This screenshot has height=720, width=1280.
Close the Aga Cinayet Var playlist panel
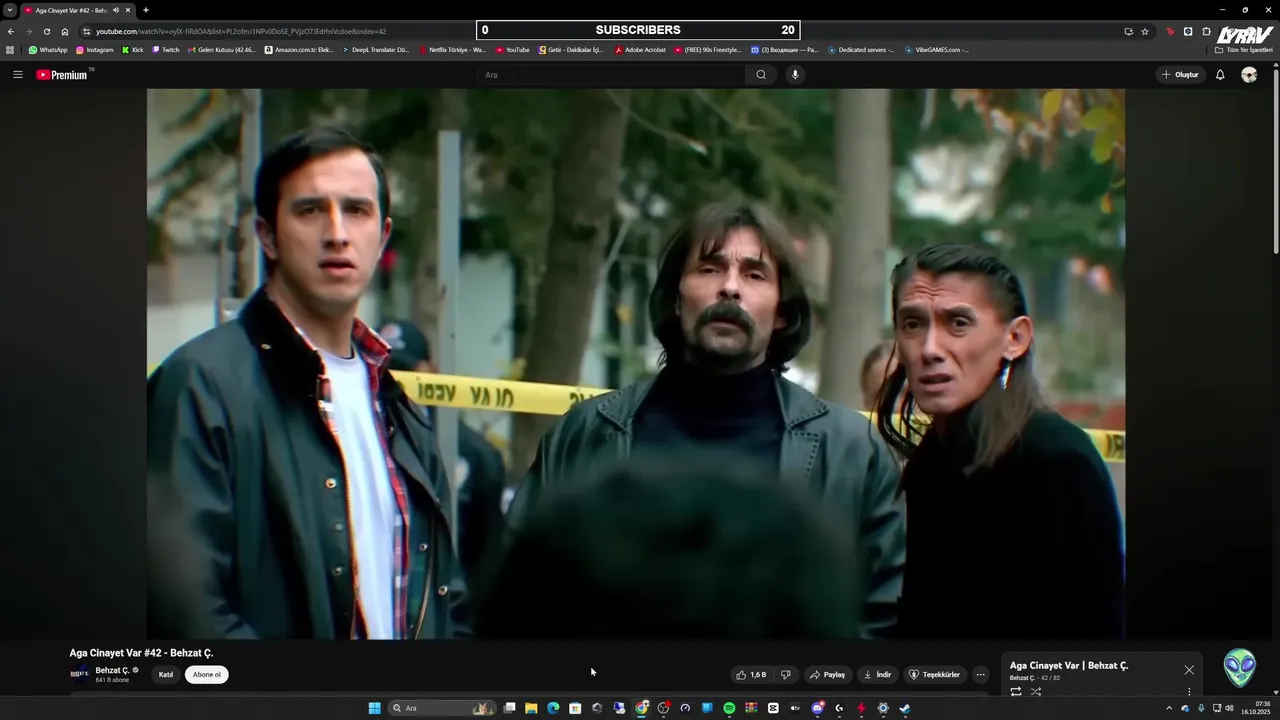tap(1189, 670)
